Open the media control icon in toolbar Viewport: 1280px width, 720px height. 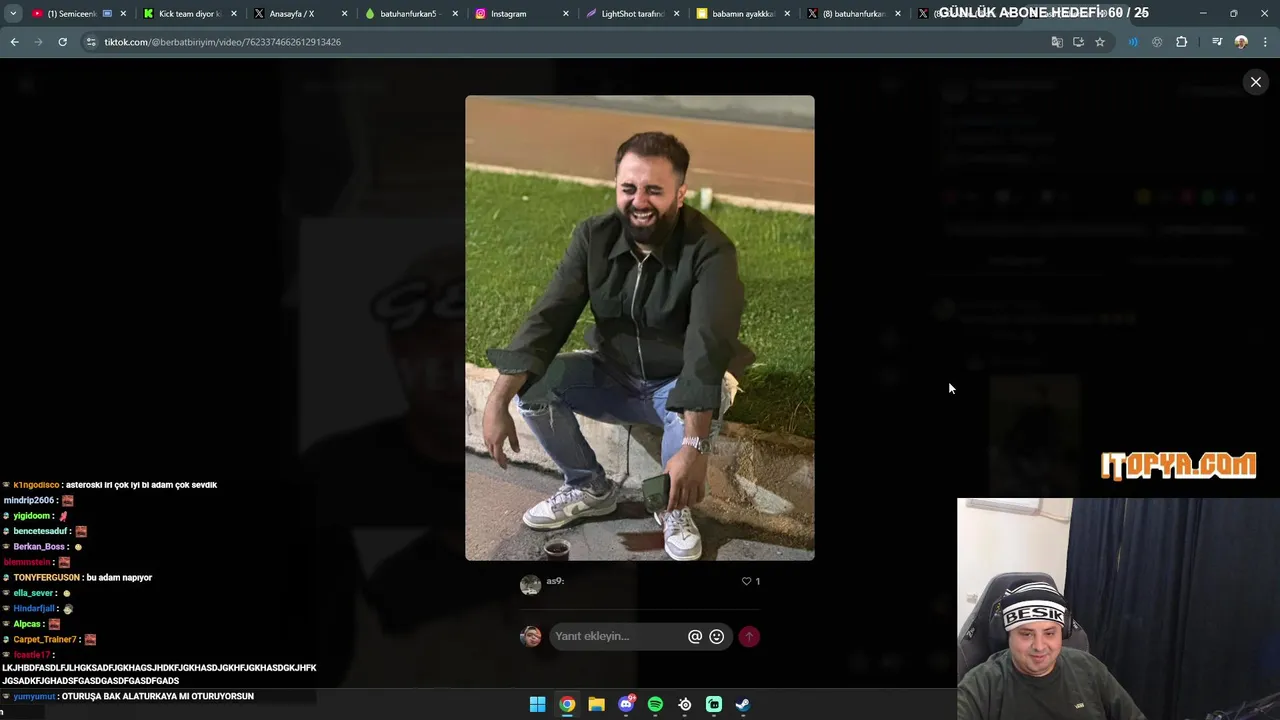pos(1217,42)
